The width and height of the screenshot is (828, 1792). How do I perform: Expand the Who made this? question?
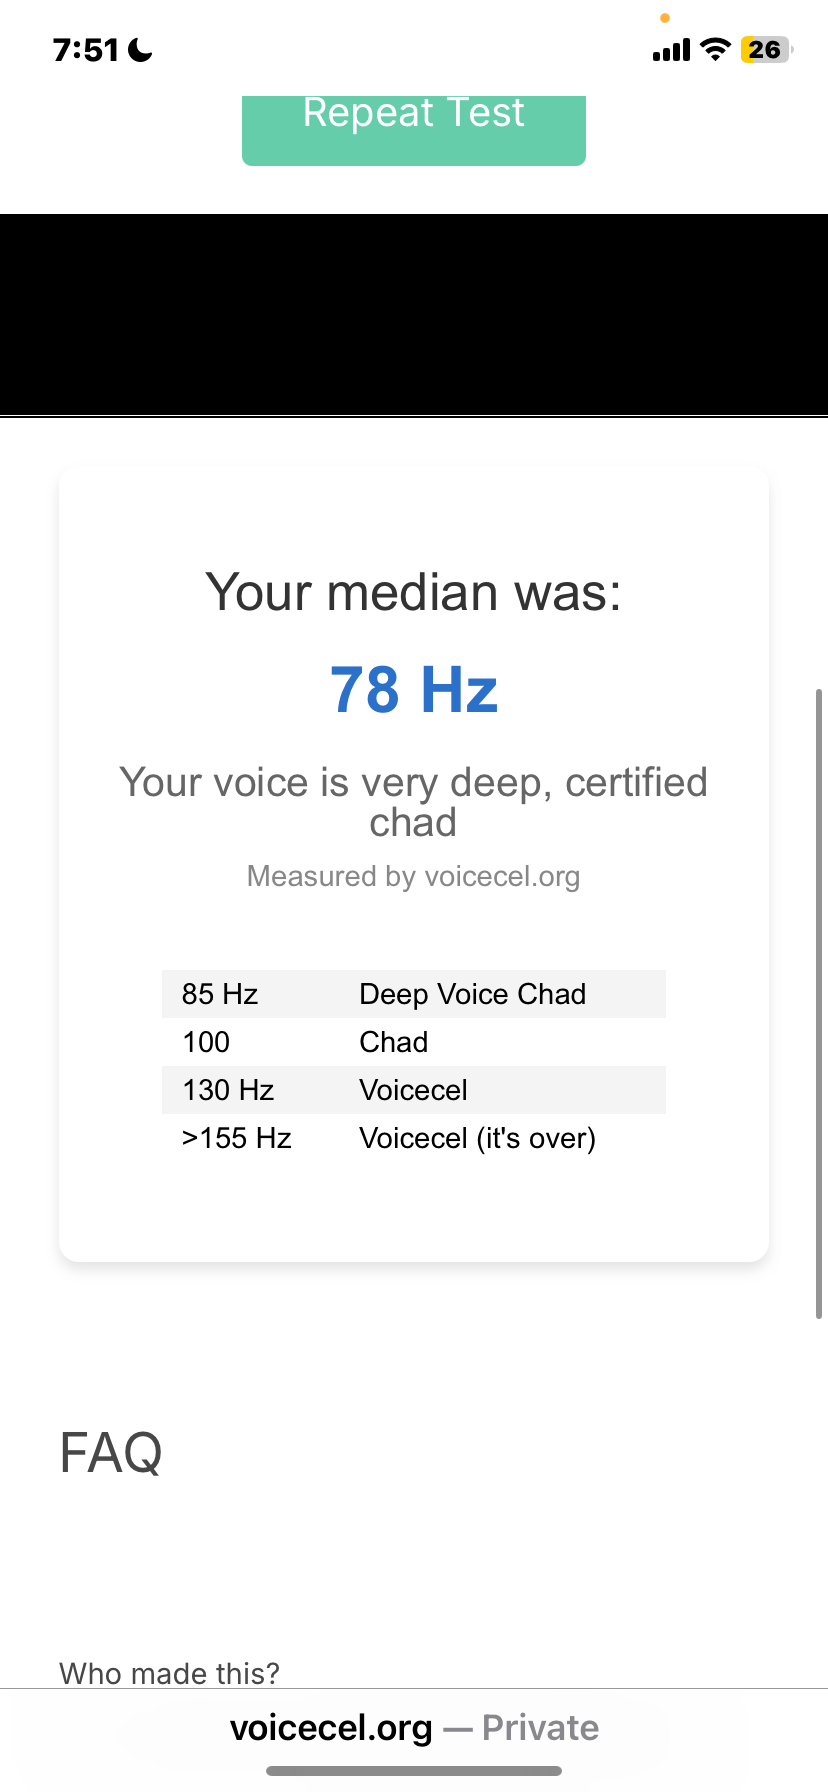[x=170, y=1673]
